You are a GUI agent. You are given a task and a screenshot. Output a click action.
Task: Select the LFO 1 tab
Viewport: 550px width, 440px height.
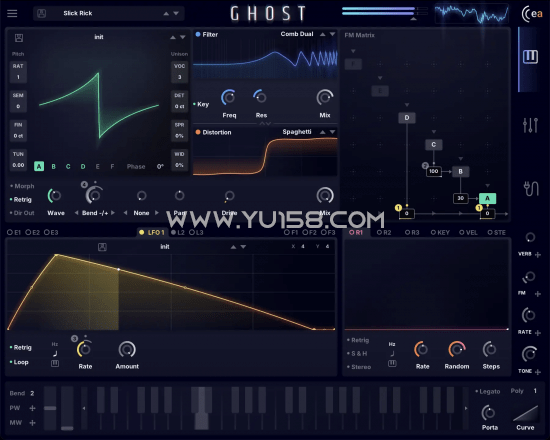pos(152,232)
